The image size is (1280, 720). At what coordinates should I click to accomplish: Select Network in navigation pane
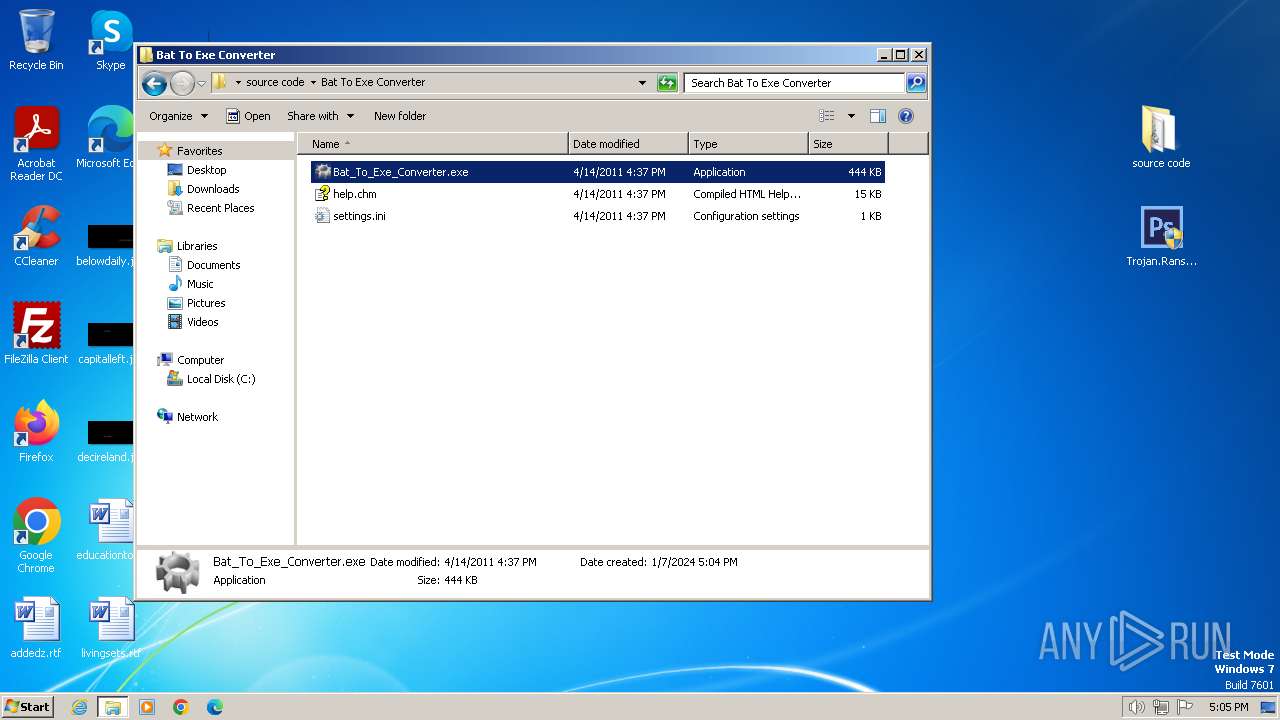coord(197,417)
